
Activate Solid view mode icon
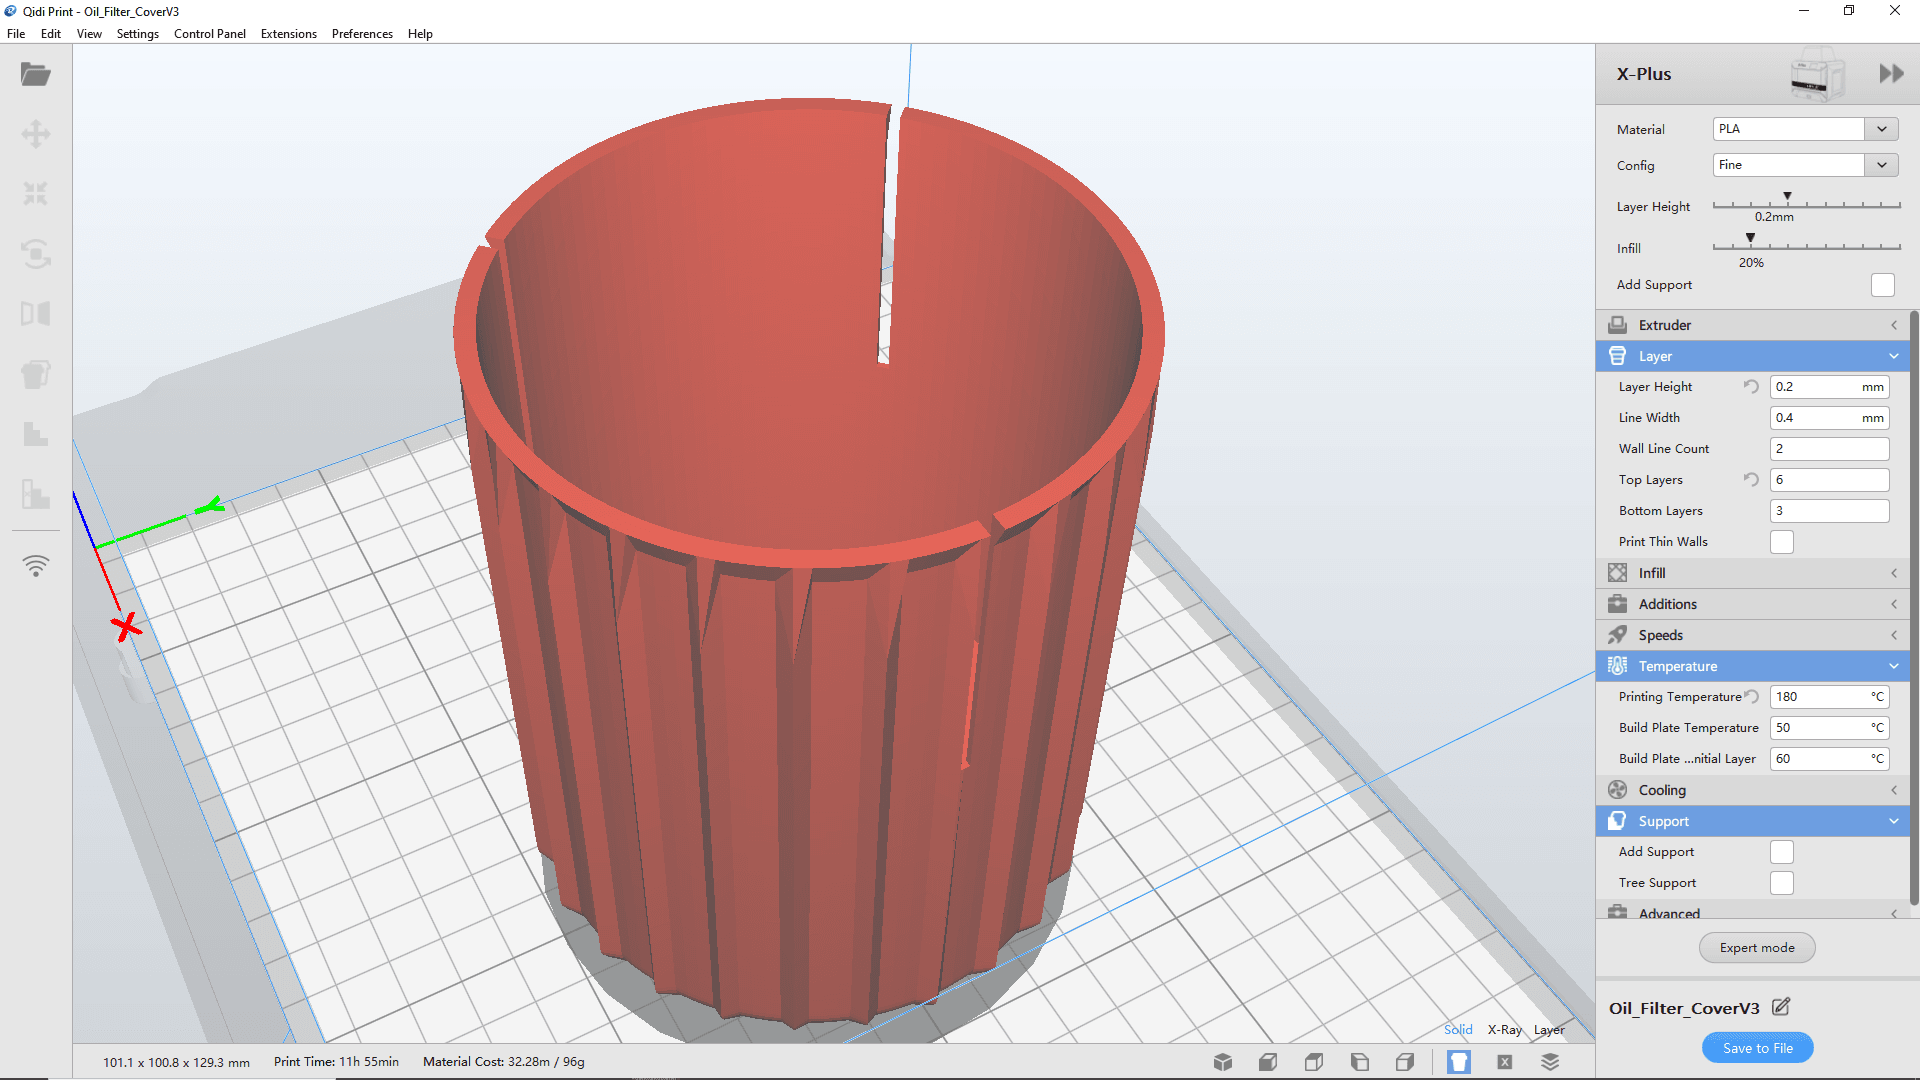[x=1459, y=1062]
